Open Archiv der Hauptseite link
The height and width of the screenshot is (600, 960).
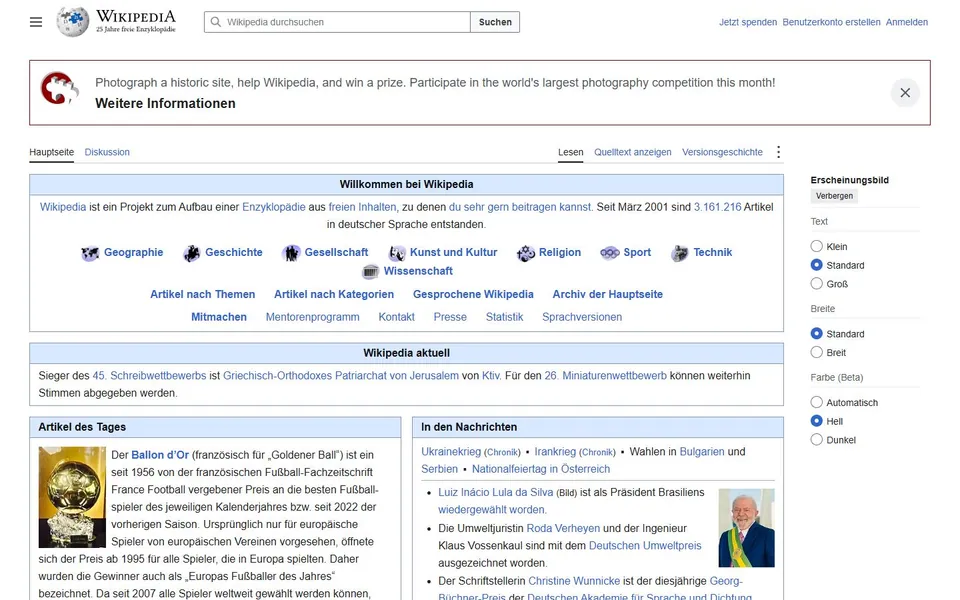pos(607,294)
